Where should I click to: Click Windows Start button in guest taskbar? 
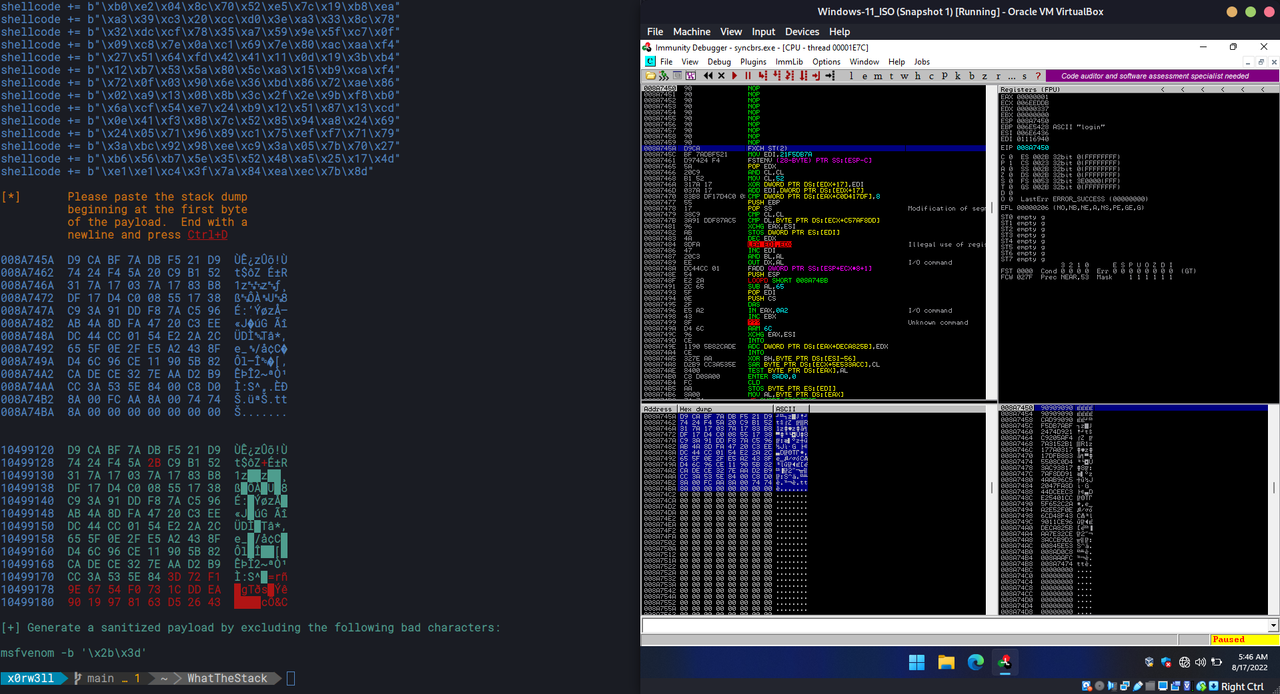click(917, 662)
